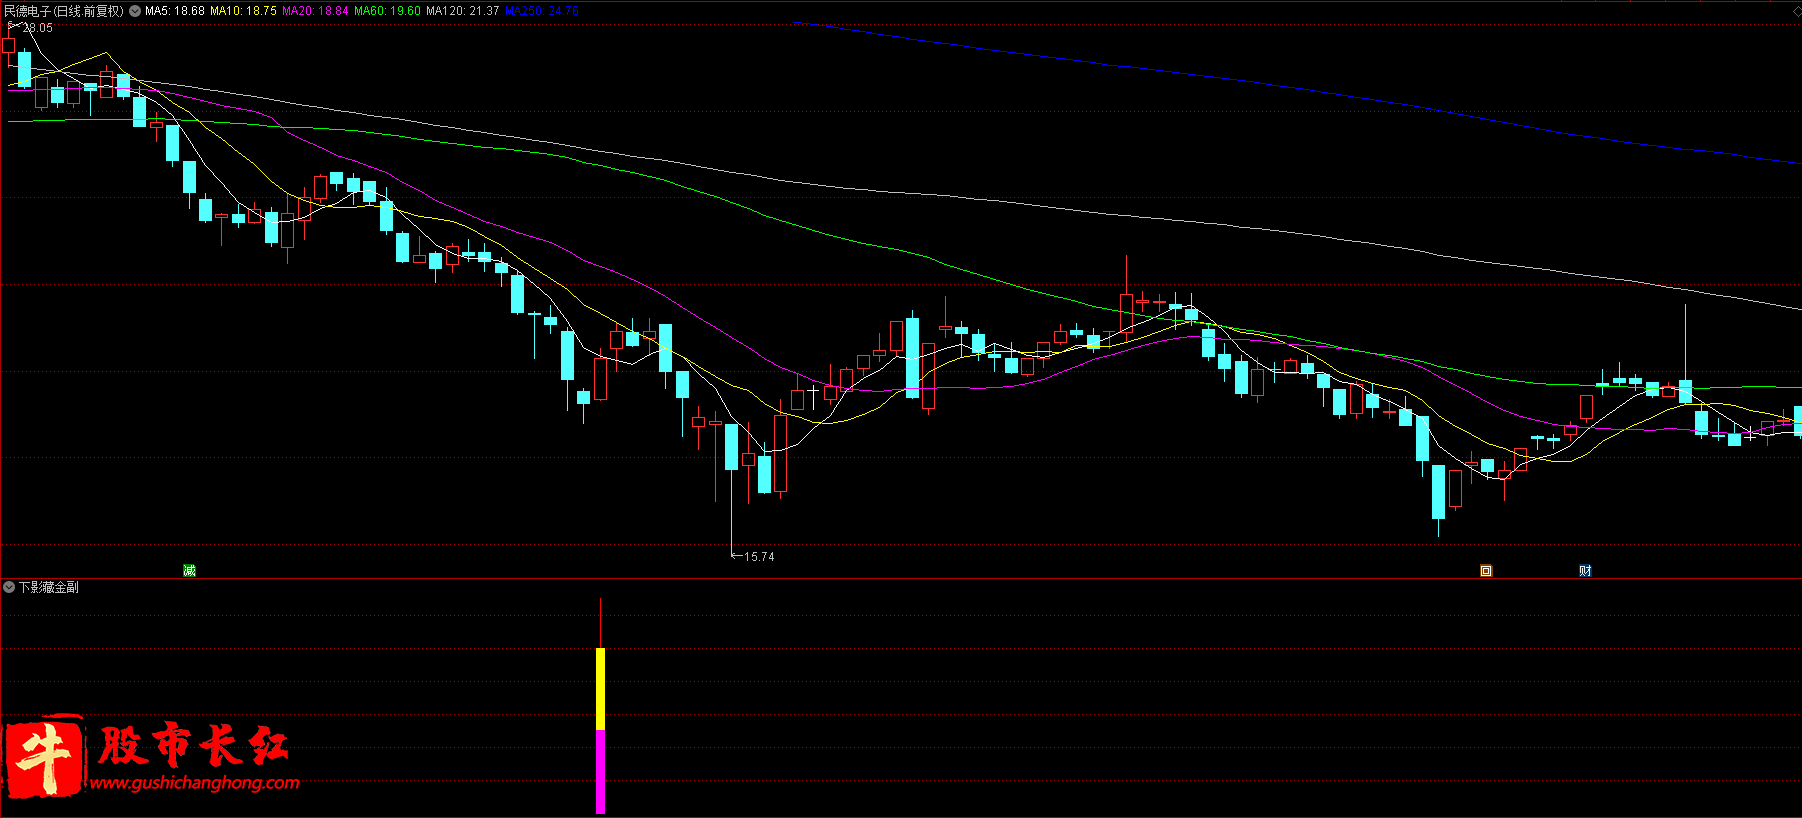This screenshot has height=818, width=1802.
Task: Click the green MA60: 19.60 value
Action: [387, 11]
